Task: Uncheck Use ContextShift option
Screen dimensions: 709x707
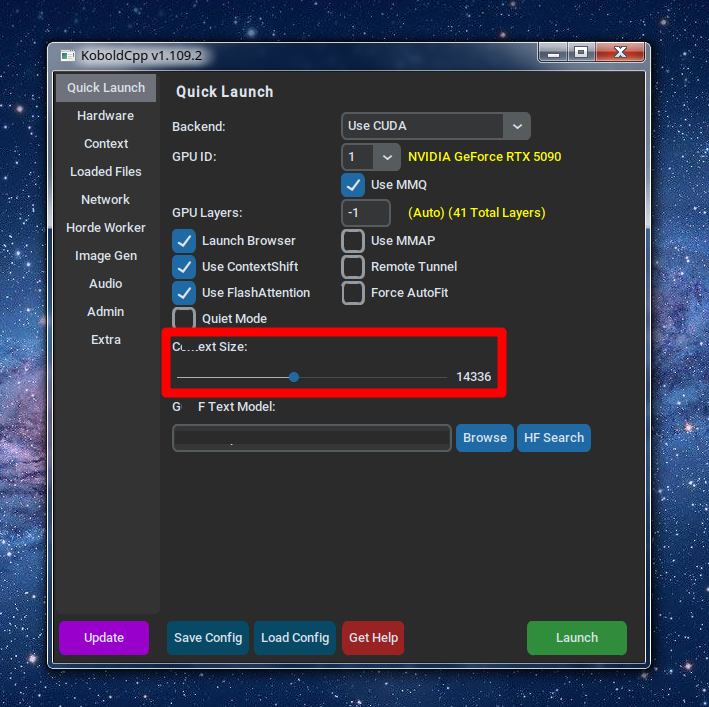Action: click(184, 267)
